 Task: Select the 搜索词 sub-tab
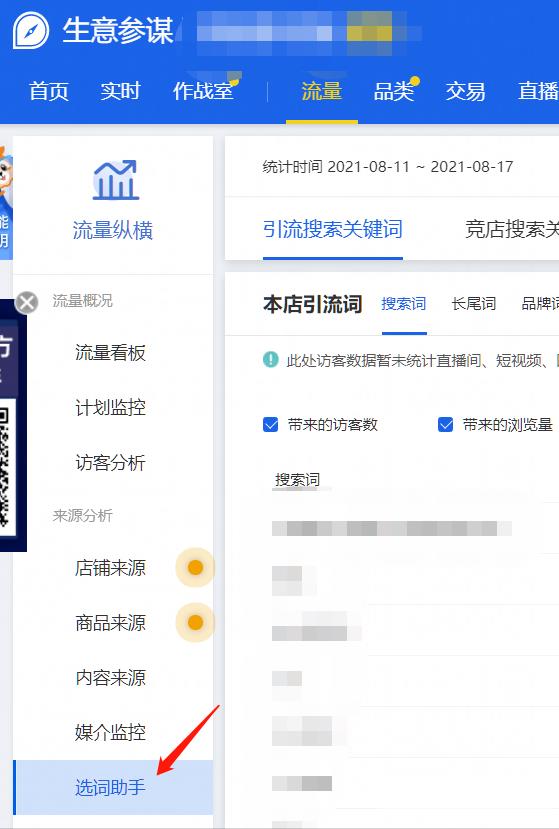pos(404,304)
